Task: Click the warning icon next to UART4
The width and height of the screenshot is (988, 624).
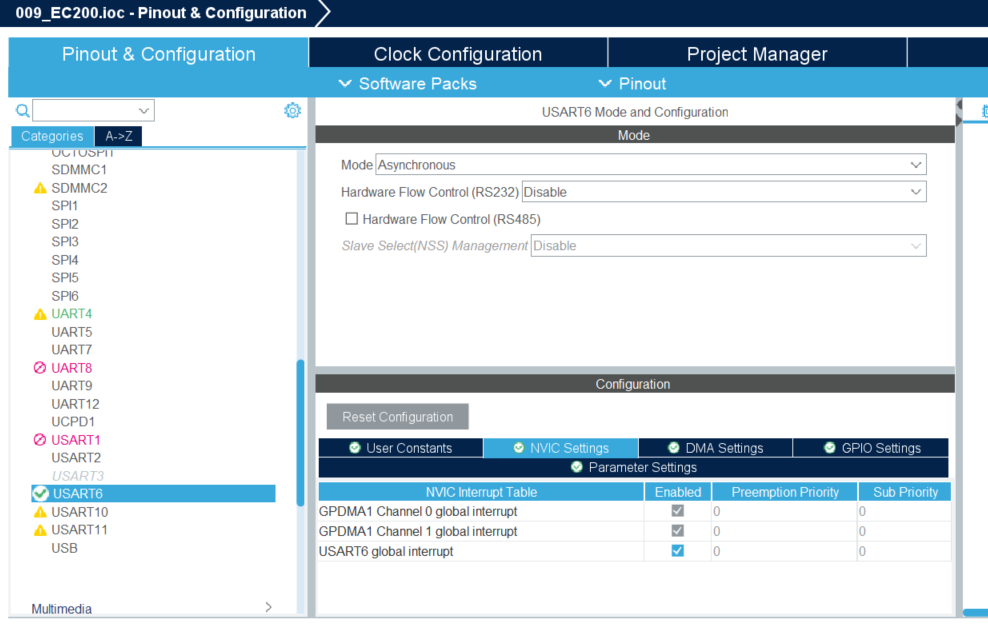Action: 40,313
